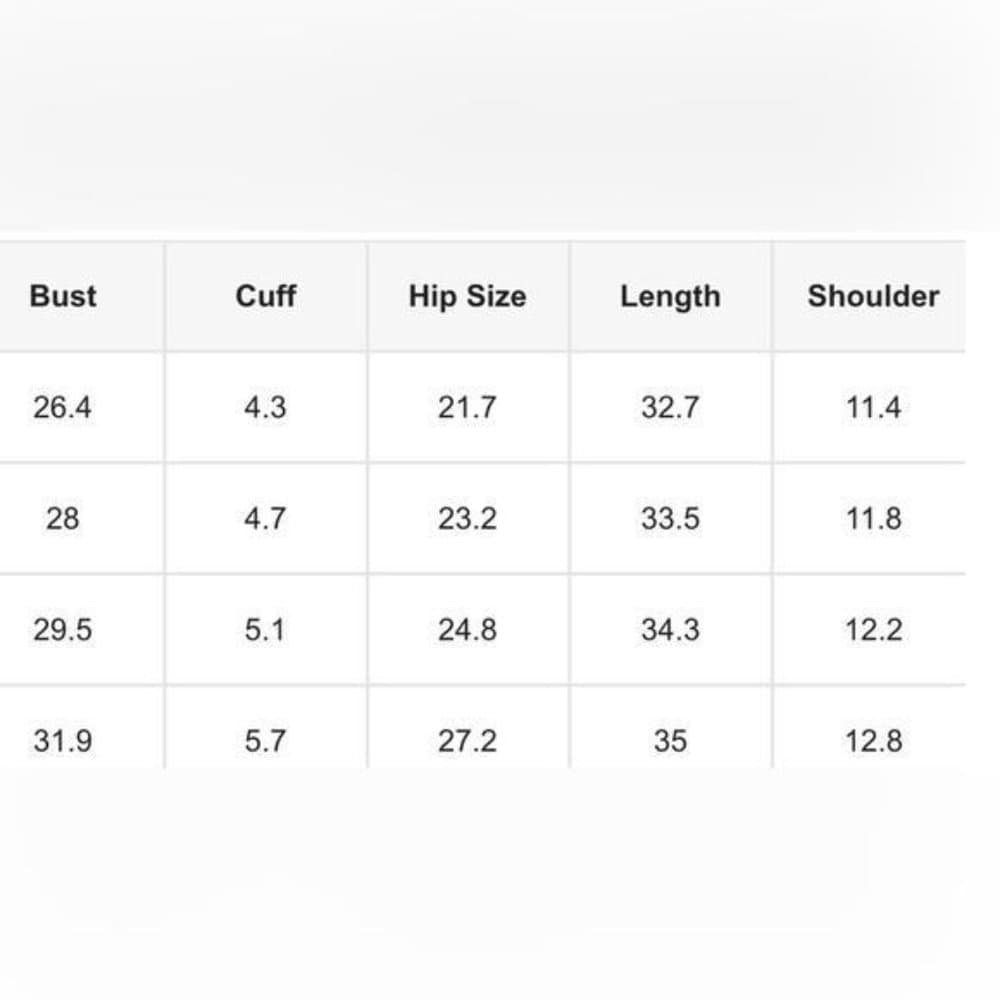This screenshot has height=1000, width=1000.
Task: Select bust value 28
Action: point(62,518)
